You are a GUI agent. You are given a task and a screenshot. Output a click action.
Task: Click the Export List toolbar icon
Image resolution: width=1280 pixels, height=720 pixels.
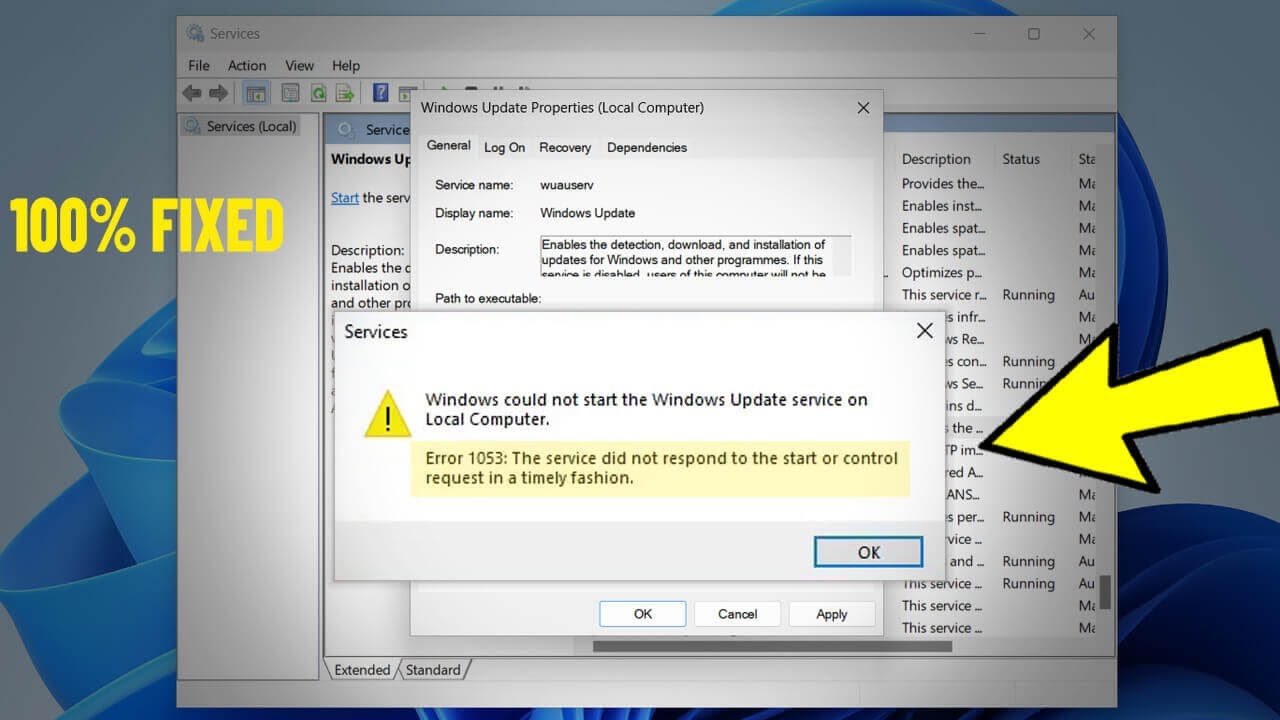click(x=345, y=93)
